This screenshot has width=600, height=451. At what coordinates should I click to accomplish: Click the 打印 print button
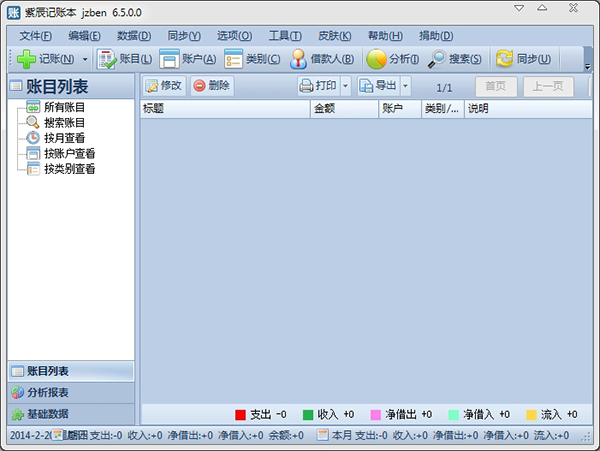click(318, 86)
